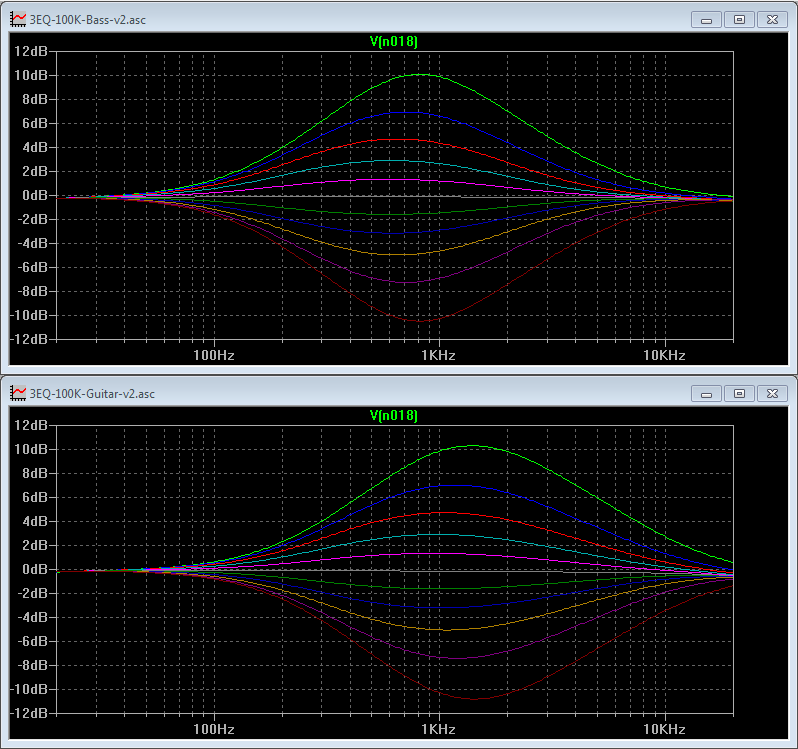Select the V(n018) trace label in Guitar plot
The width and height of the screenshot is (798, 749).
point(393,415)
